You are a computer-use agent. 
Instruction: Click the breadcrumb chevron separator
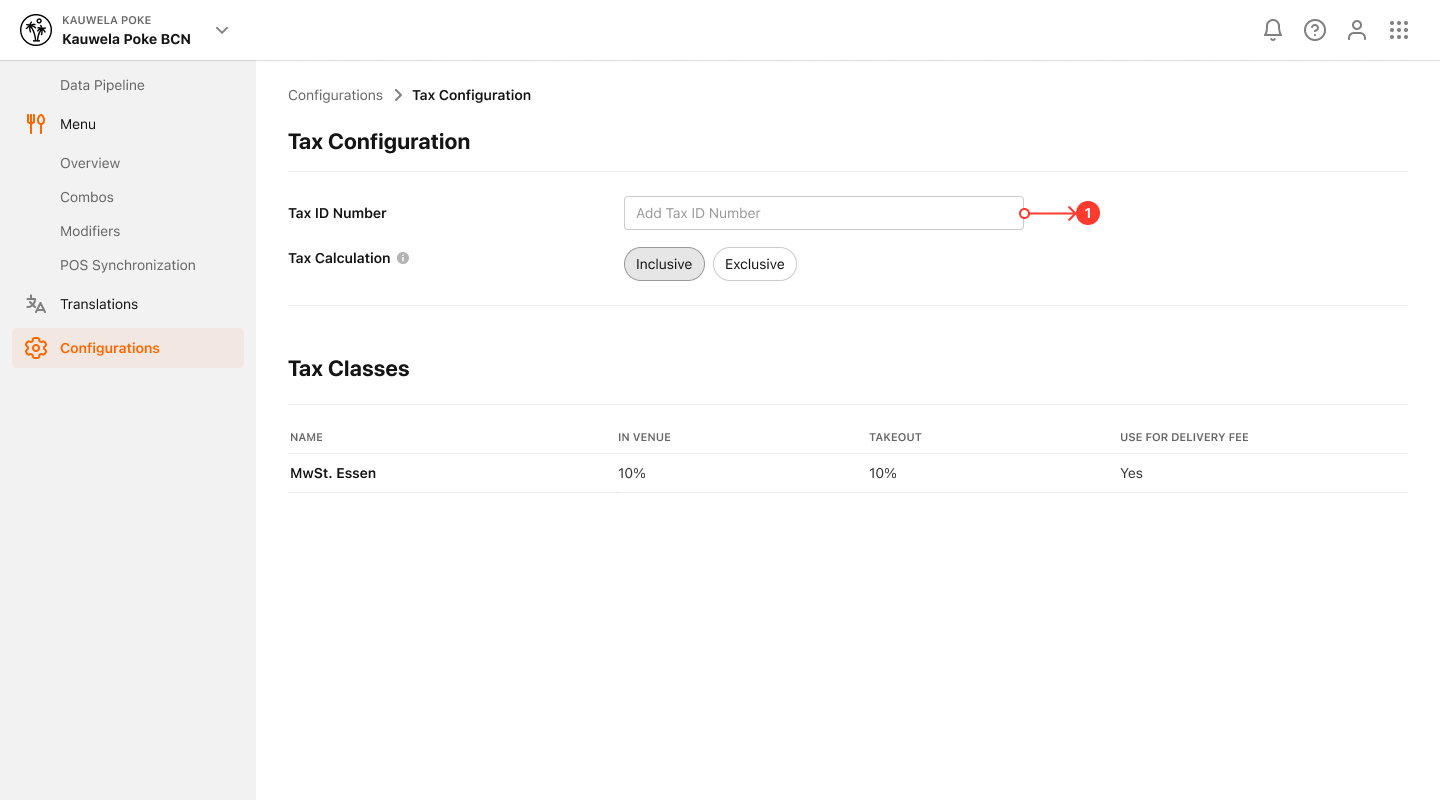pyautogui.click(x=398, y=95)
